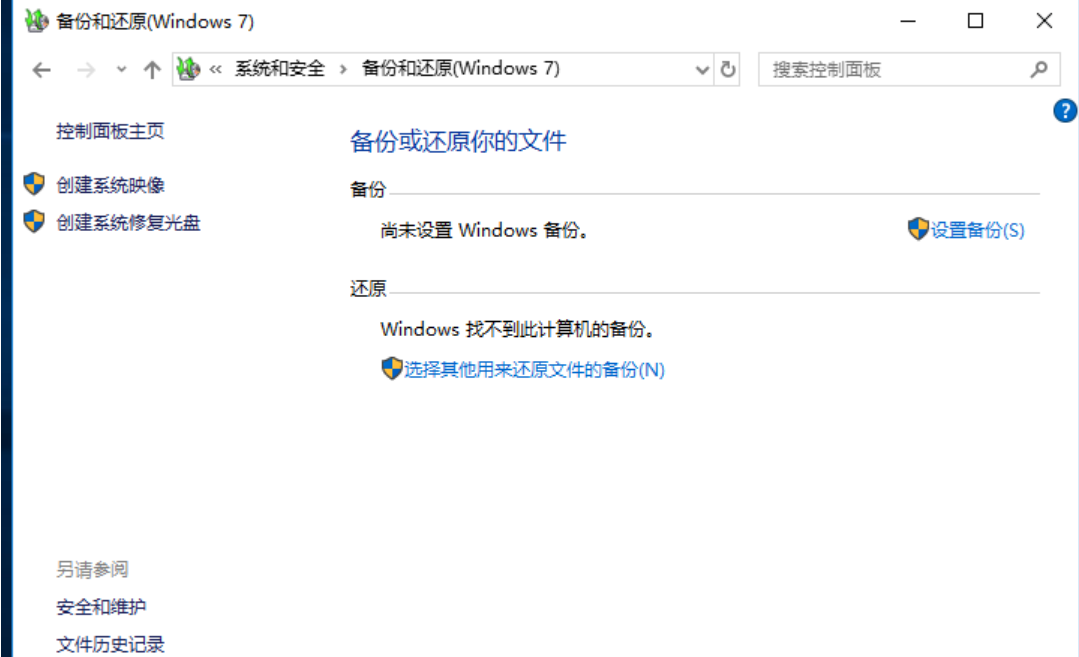Image resolution: width=1079 pixels, height=657 pixels.
Task: Click the 另请参阅 label
Action: coord(92,569)
